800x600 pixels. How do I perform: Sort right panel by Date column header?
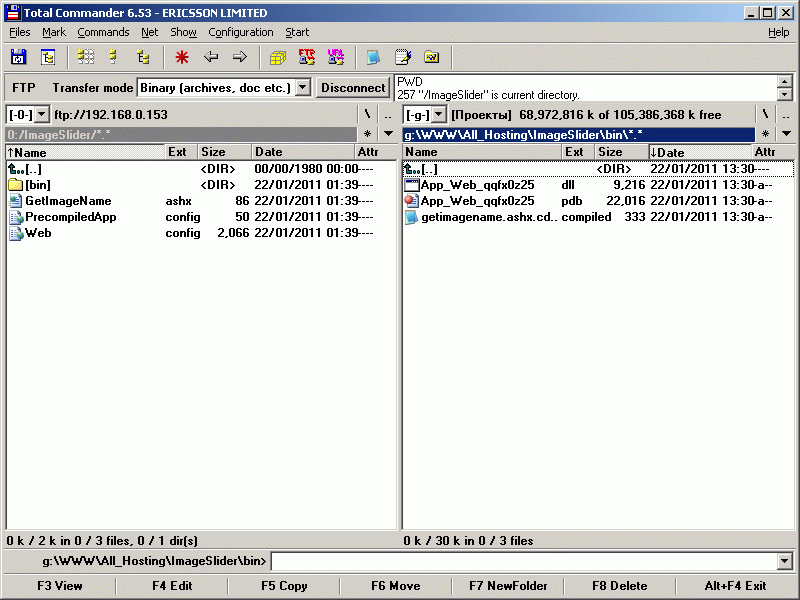coord(700,152)
